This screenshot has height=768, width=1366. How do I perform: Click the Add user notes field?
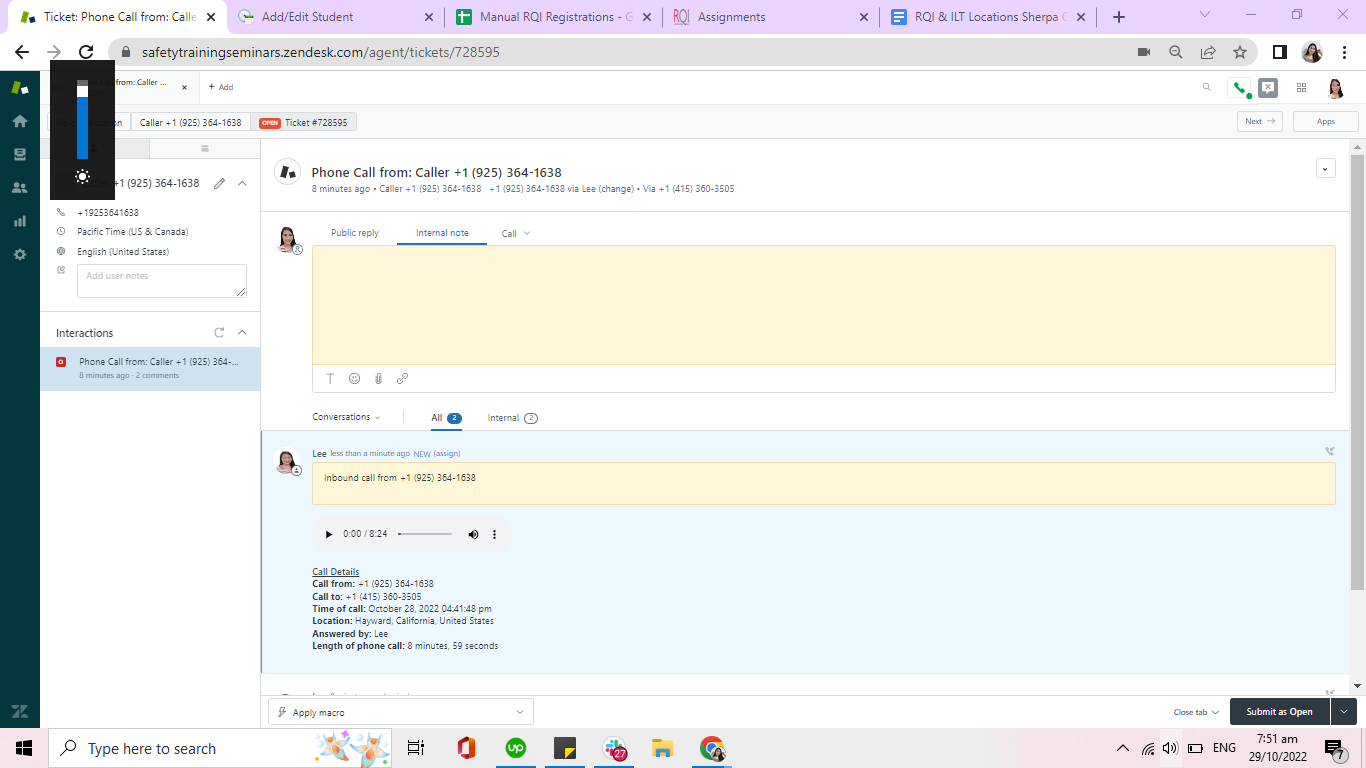coord(162,281)
